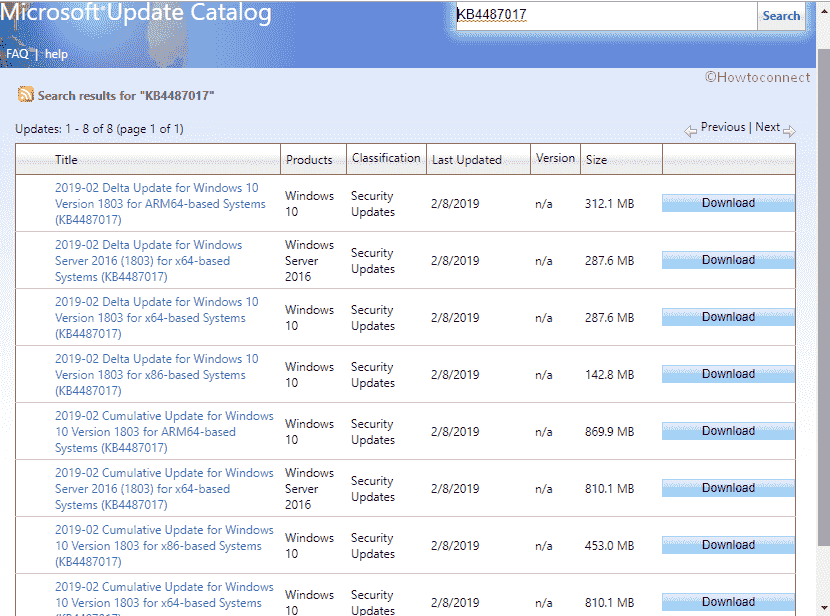
Task: Download the Windows 10 x64 cumulative update
Action: 728,602
